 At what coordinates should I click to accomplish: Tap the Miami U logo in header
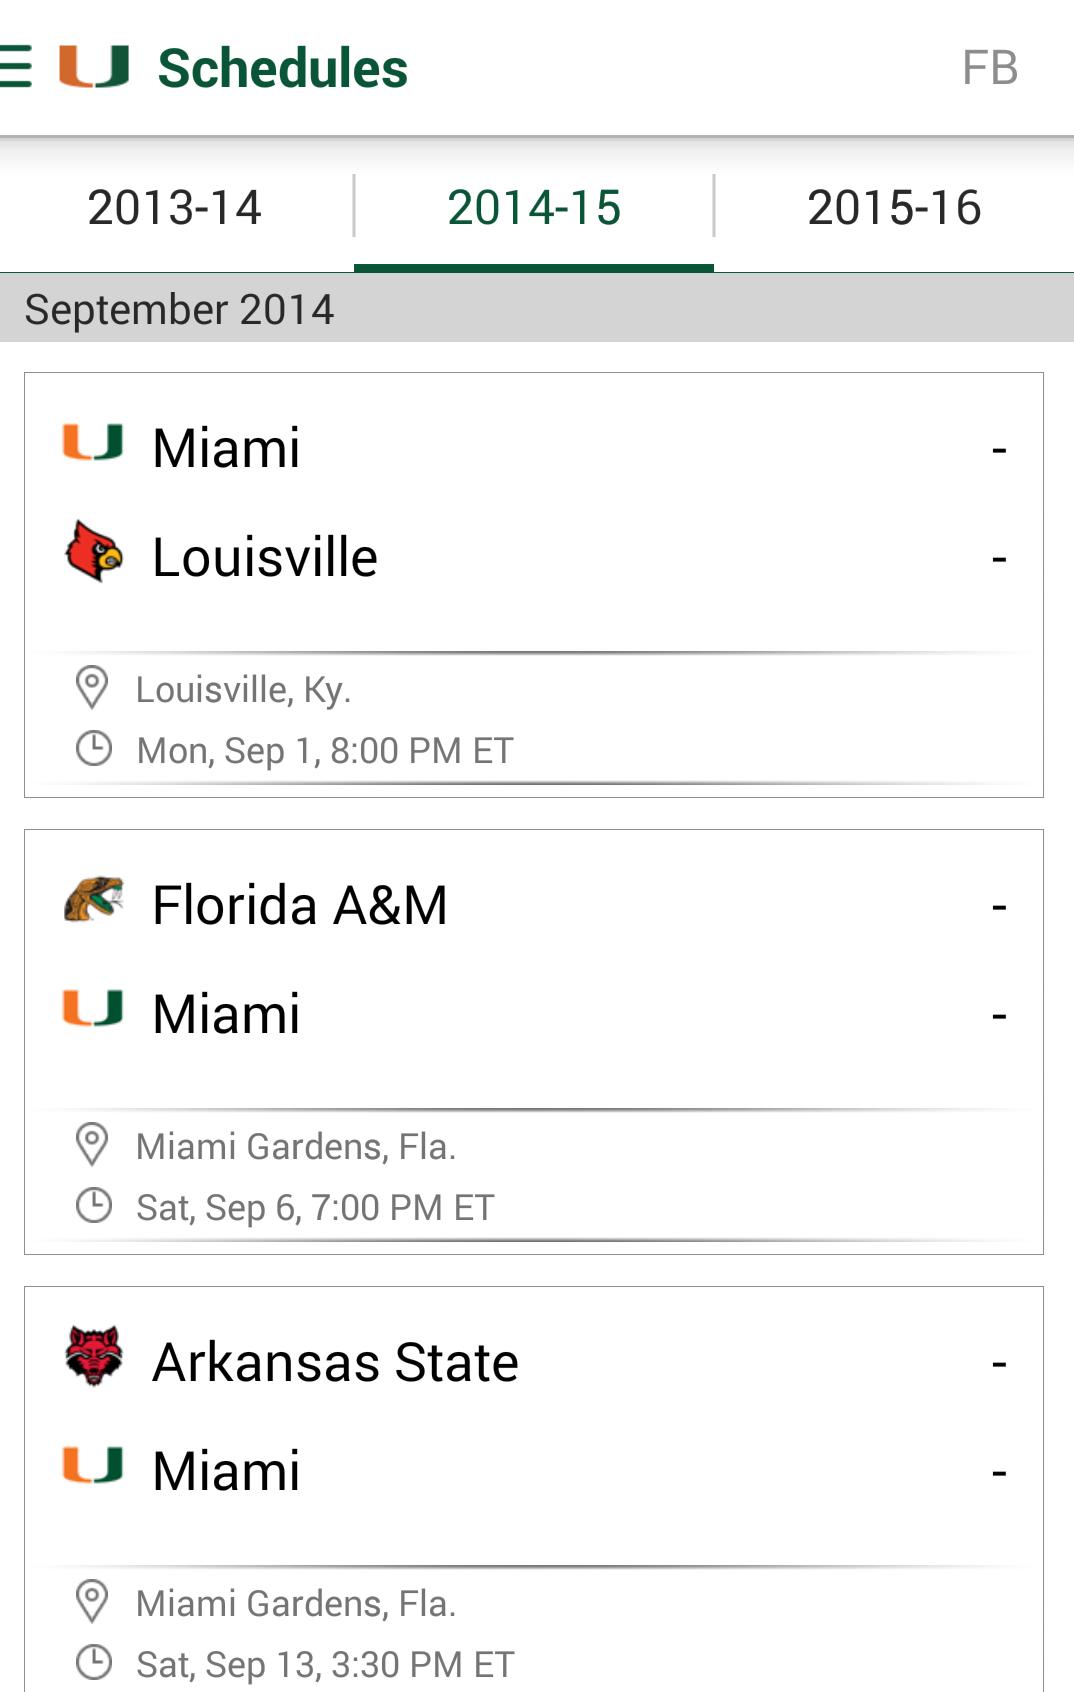(94, 67)
